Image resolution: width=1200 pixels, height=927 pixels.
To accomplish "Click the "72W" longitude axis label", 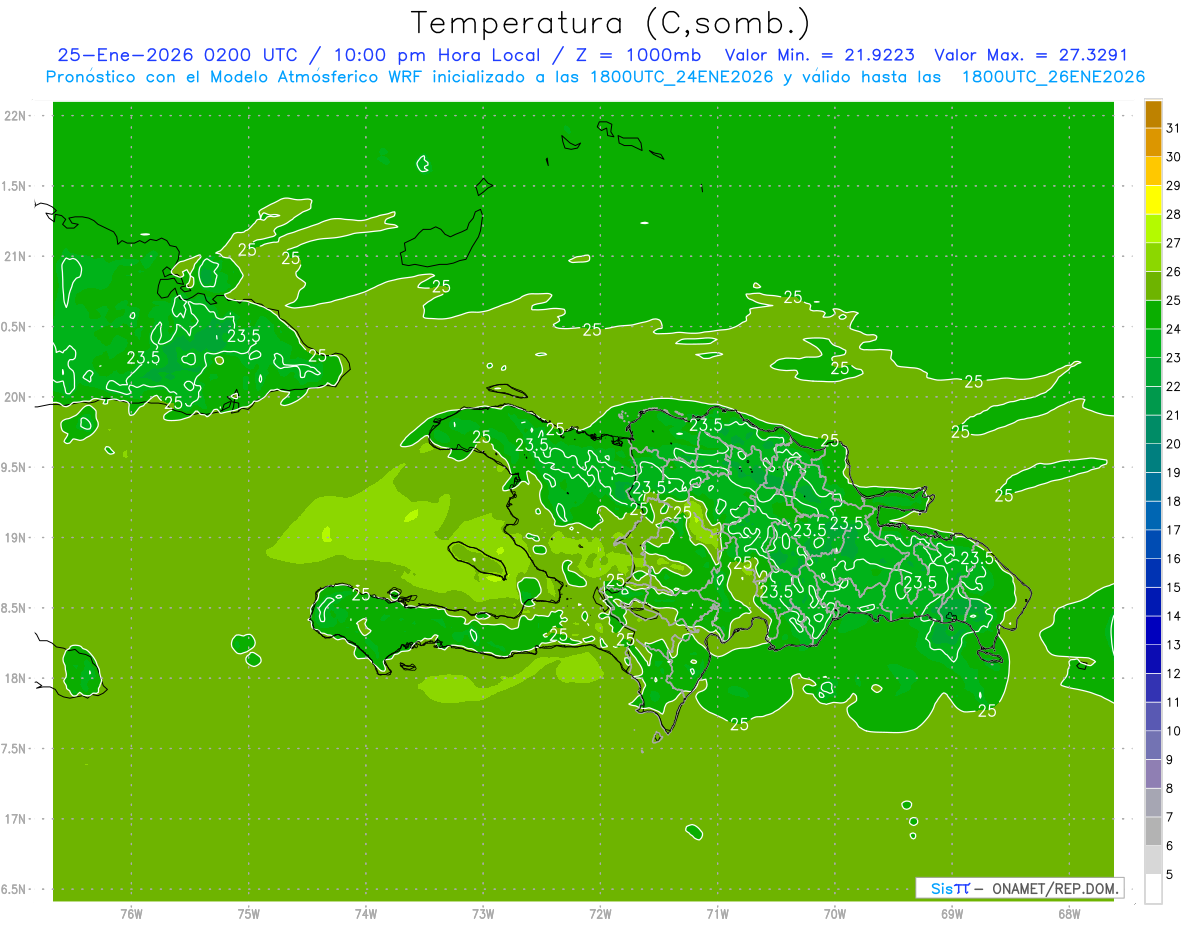I will point(600,913).
